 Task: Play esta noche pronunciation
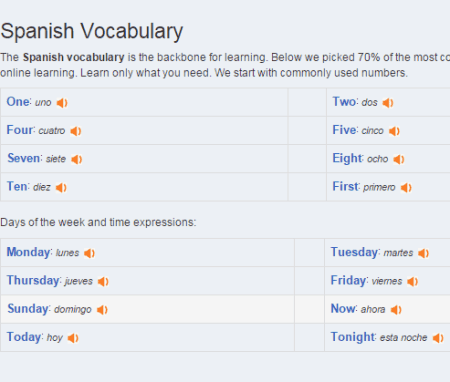438,338
